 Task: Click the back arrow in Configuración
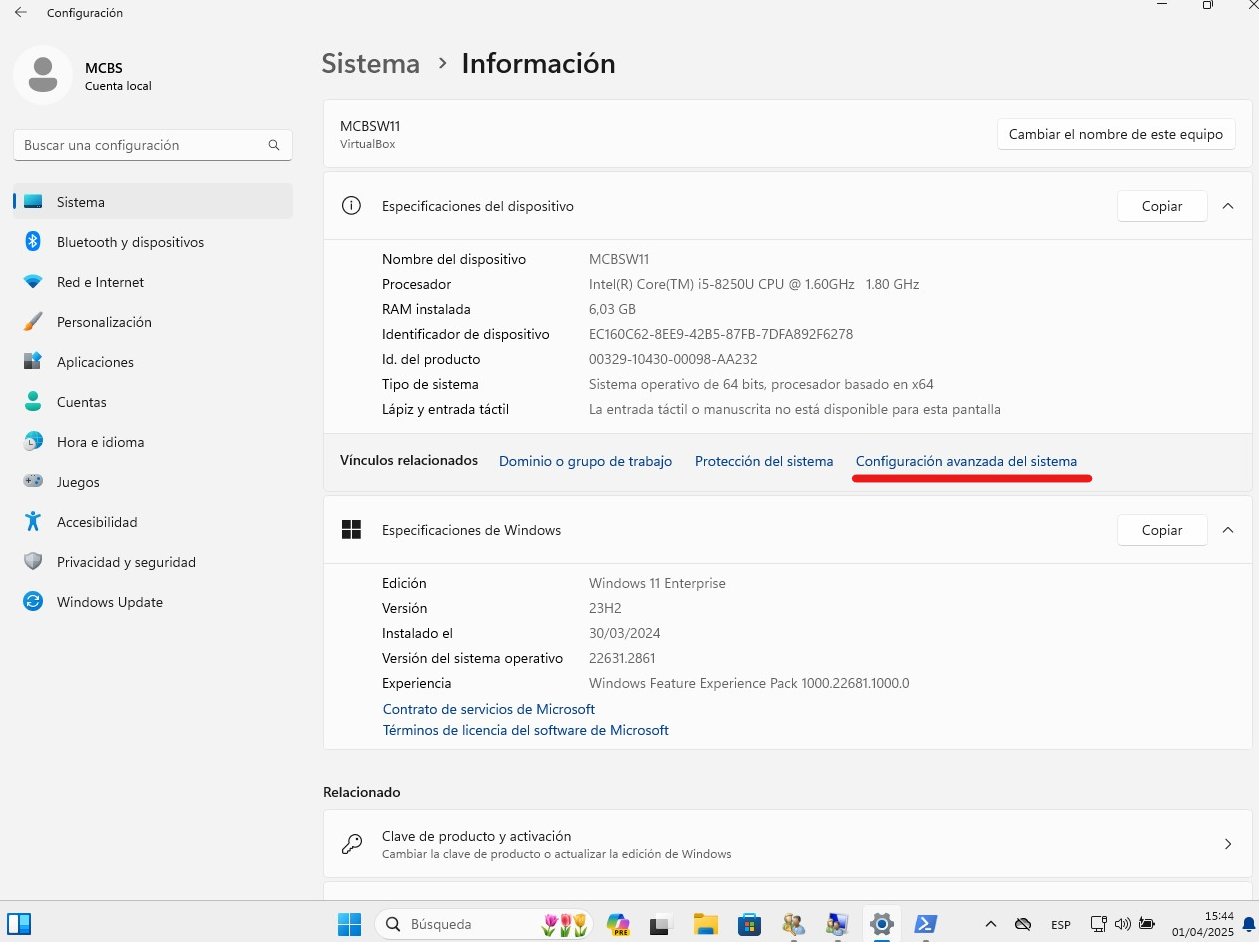pos(21,13)
